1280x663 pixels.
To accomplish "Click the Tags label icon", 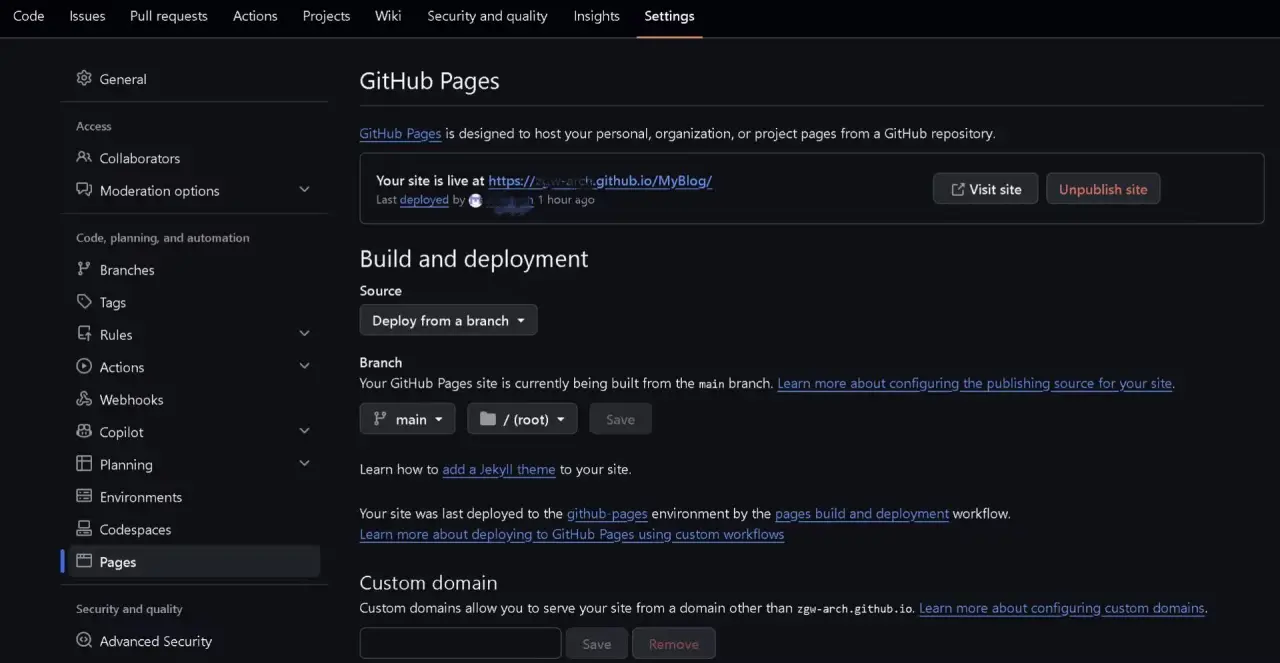I will [84, 301].
